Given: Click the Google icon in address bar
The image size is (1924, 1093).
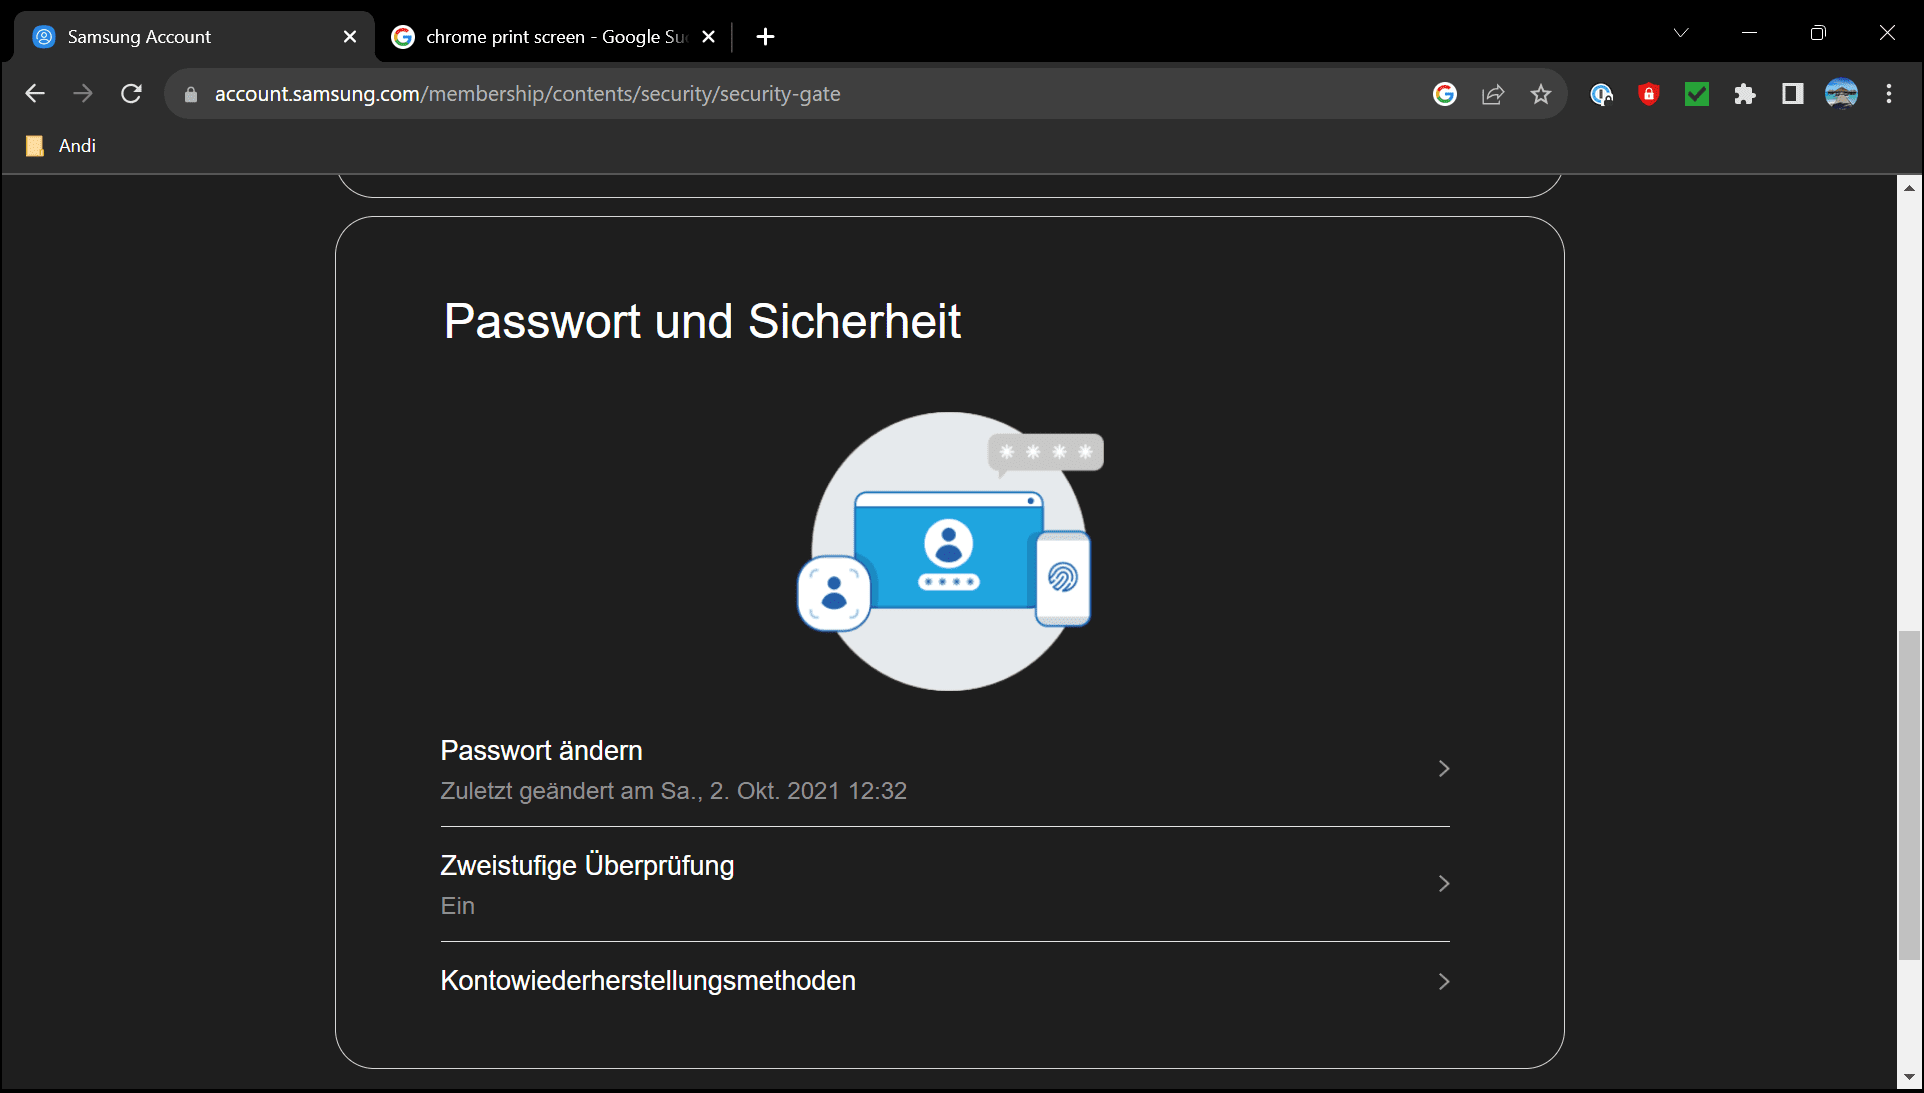Looking at the screenshot, I should coord(1444,94).
